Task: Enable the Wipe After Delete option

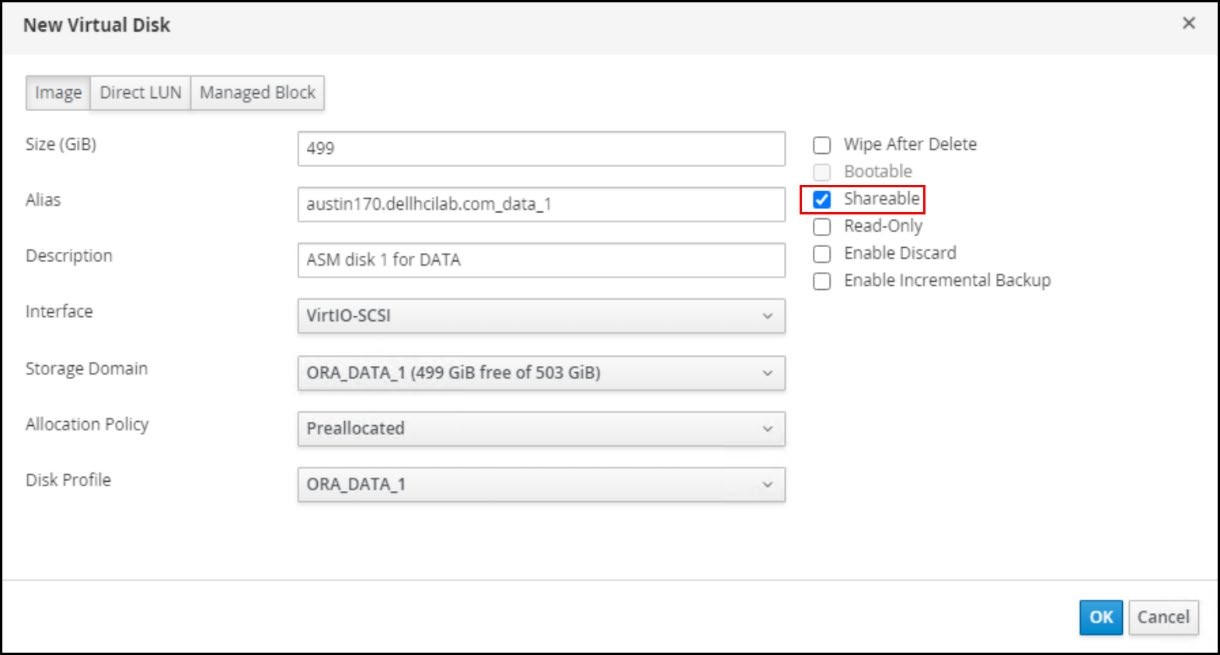Action: 822,144
